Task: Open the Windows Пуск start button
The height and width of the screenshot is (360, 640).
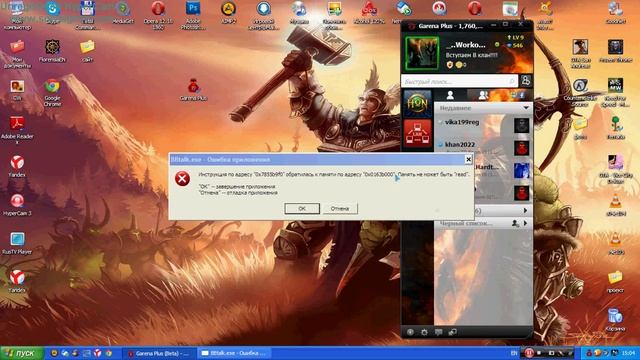Action: [x=22, y=353]
